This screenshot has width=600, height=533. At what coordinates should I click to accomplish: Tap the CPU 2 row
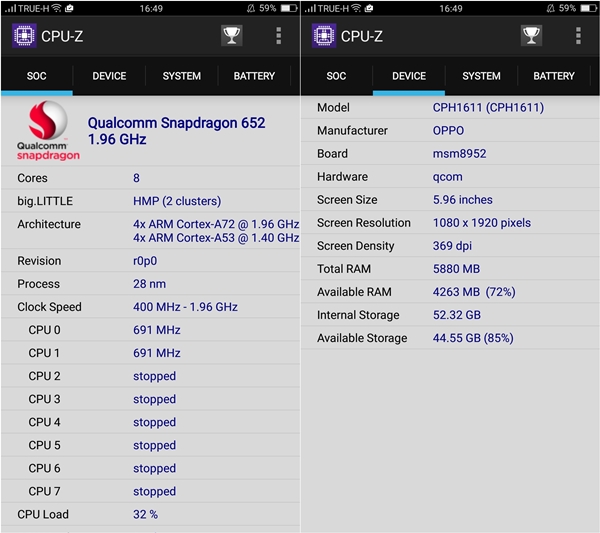pyautogui.click(x=150, y=376)
